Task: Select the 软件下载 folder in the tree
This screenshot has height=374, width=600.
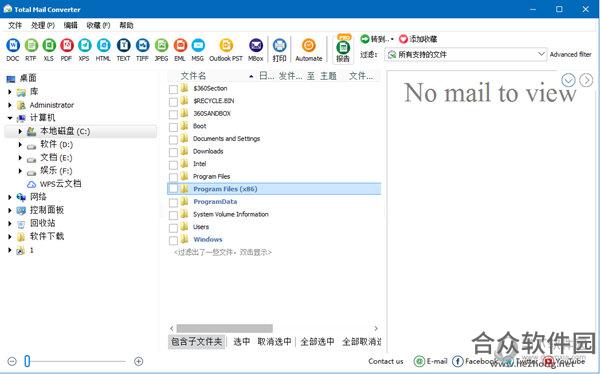Action: click(x=47, y=237)
